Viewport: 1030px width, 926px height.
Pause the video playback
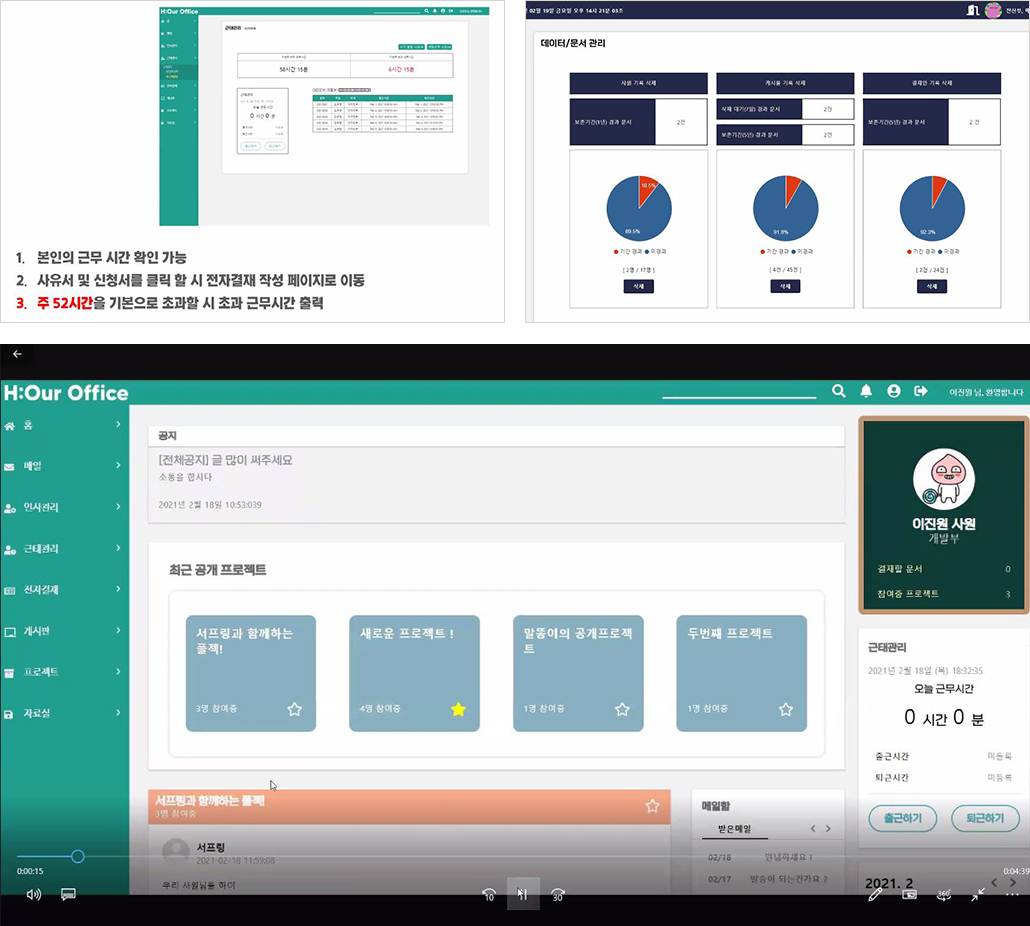click(523, 894)
